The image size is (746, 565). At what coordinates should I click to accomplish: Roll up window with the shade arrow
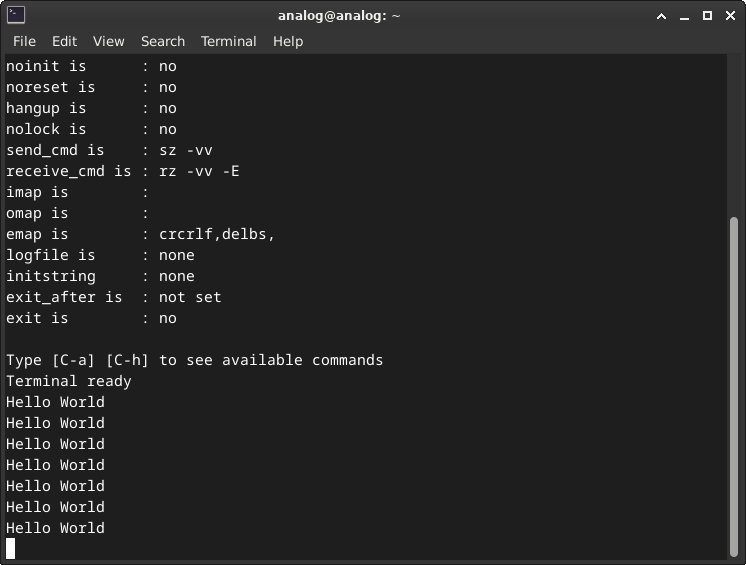(663, 15)
